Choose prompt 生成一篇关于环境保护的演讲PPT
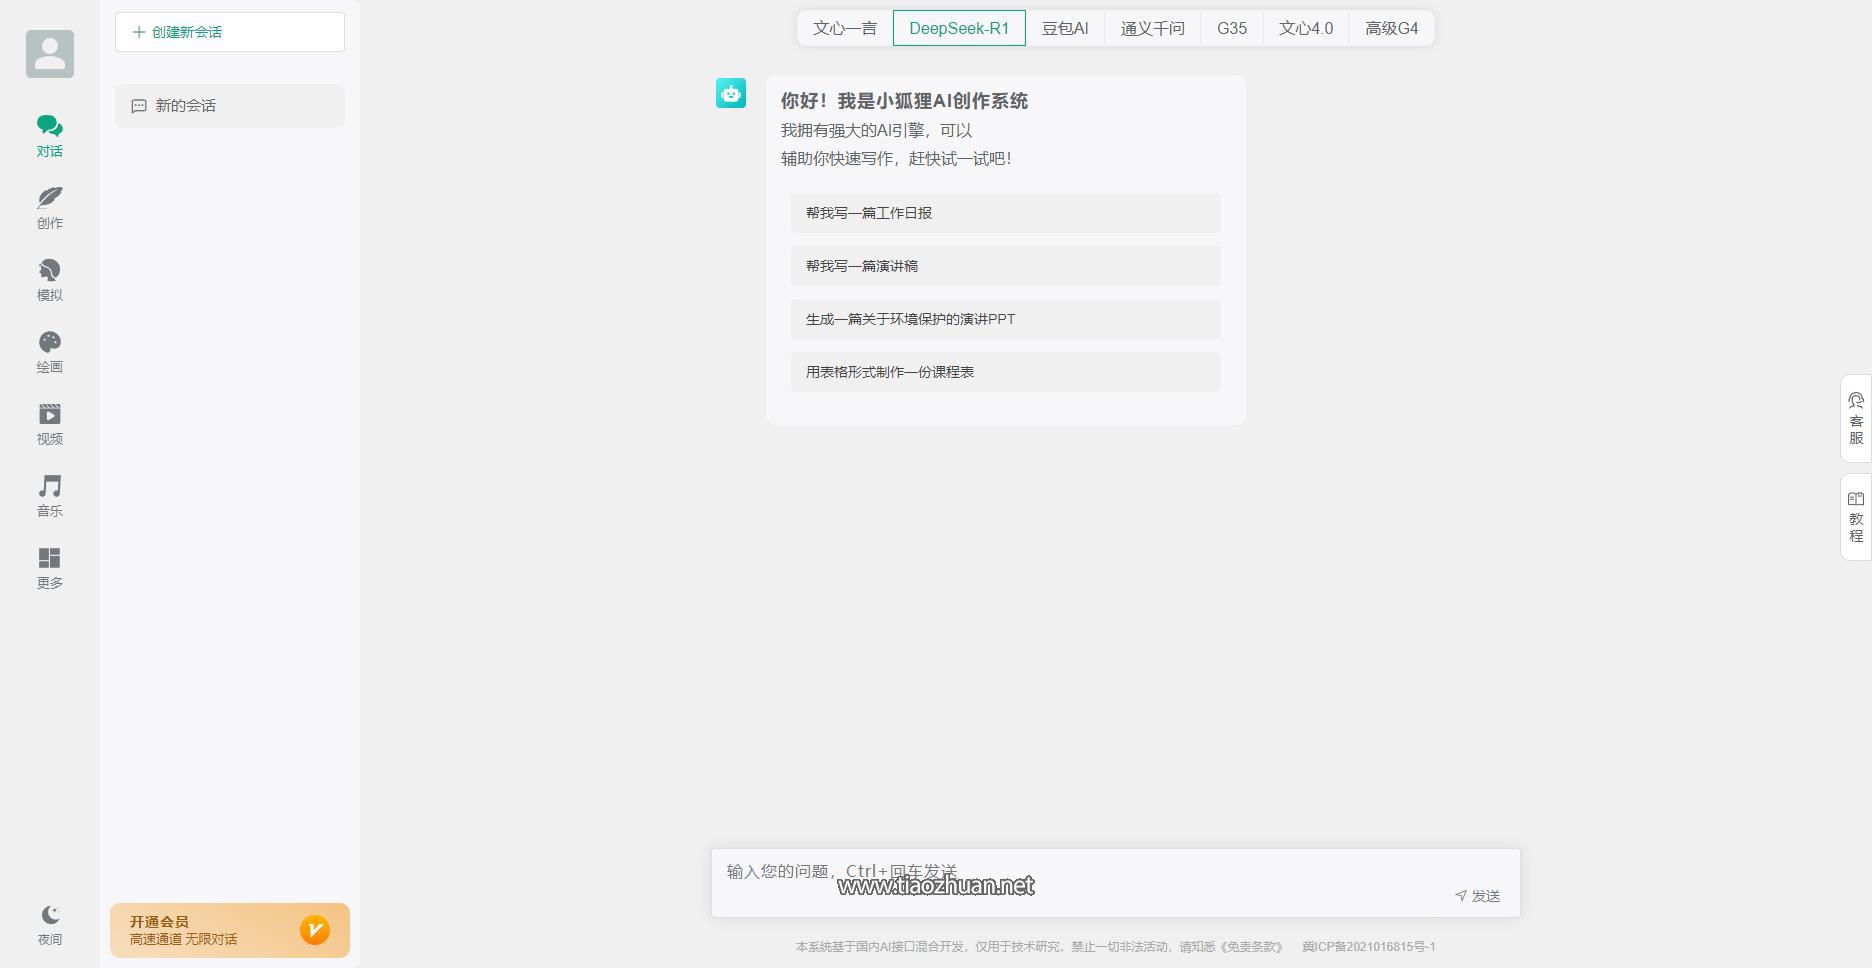 click(1006, 319)
